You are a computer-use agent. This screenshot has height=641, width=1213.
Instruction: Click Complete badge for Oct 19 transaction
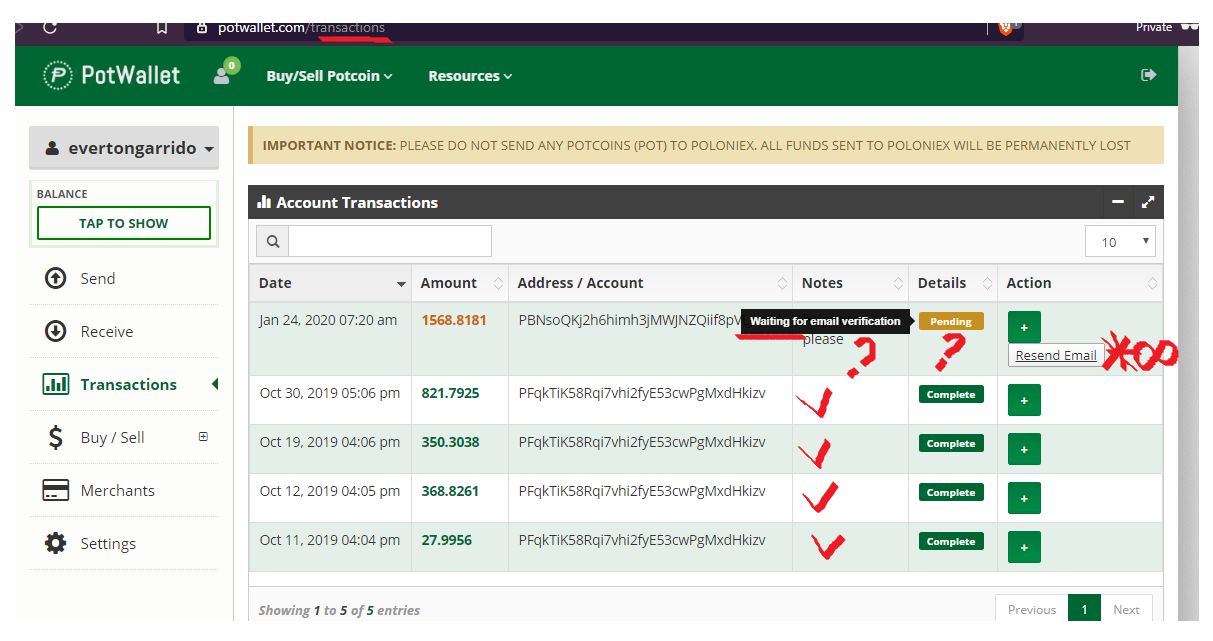coord(951,443)
